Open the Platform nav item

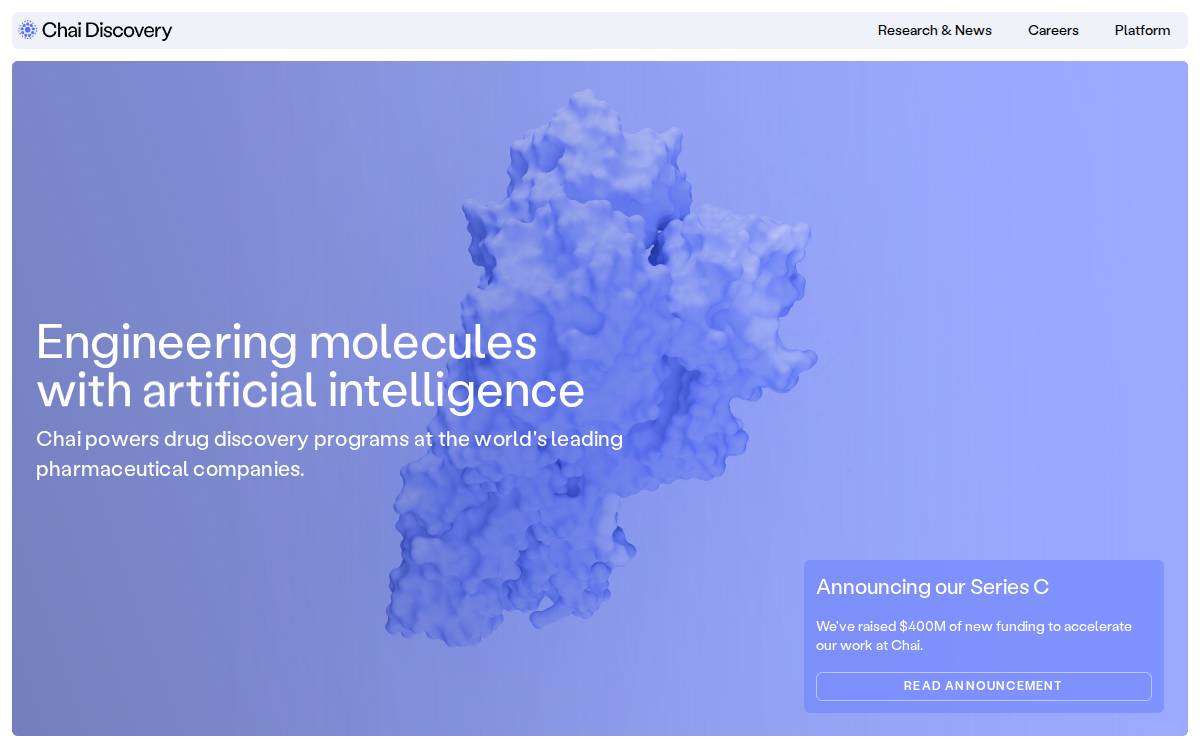pos(1142,30)
